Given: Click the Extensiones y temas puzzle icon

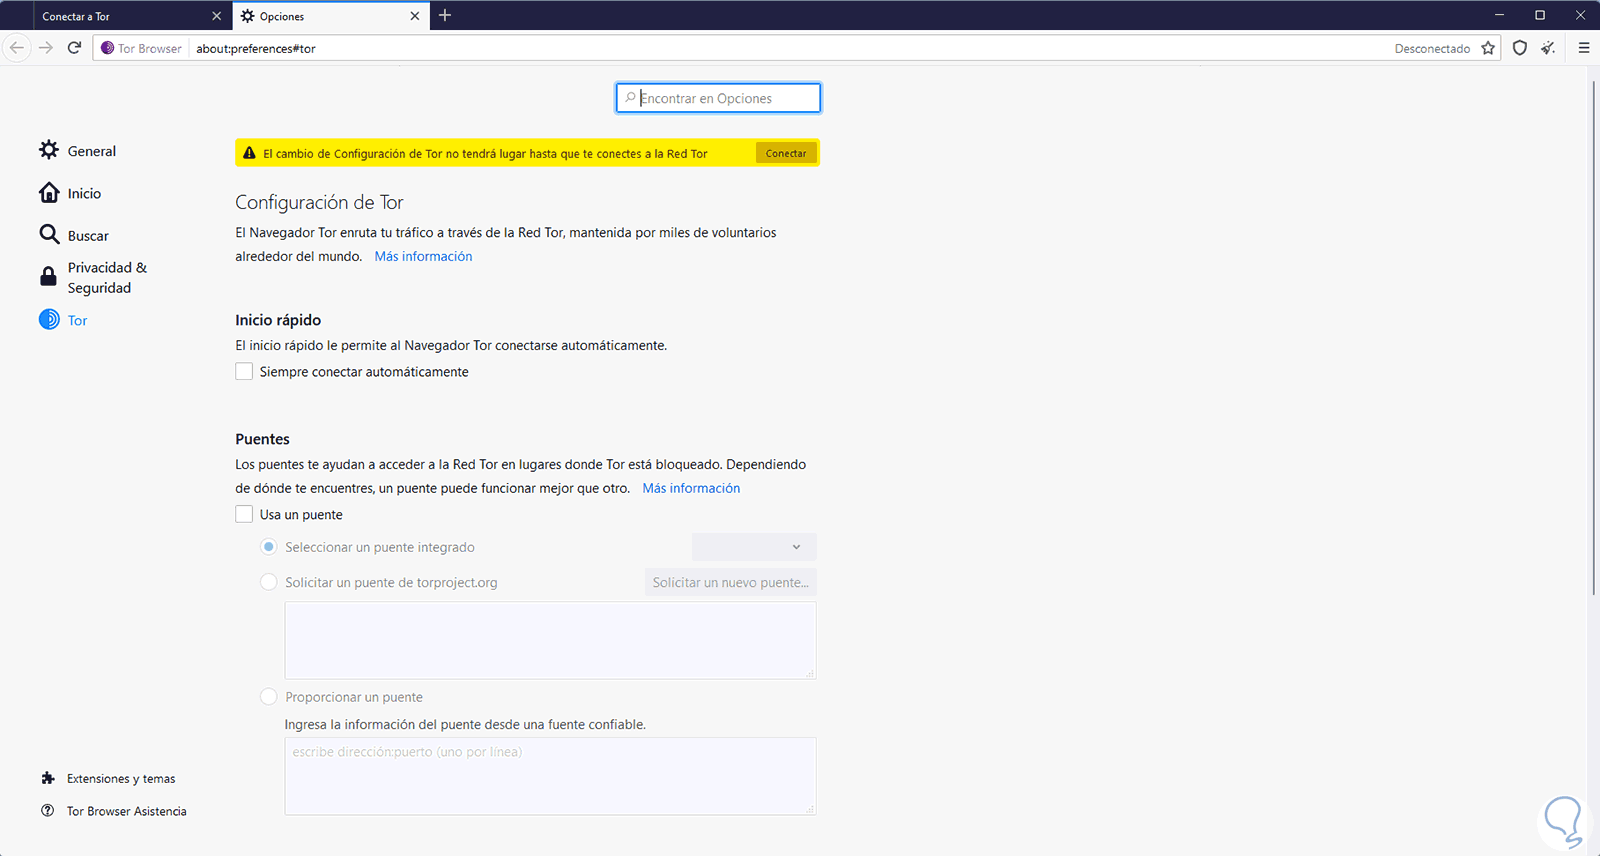Looking at the screenshot, I should tap(48, 778).
